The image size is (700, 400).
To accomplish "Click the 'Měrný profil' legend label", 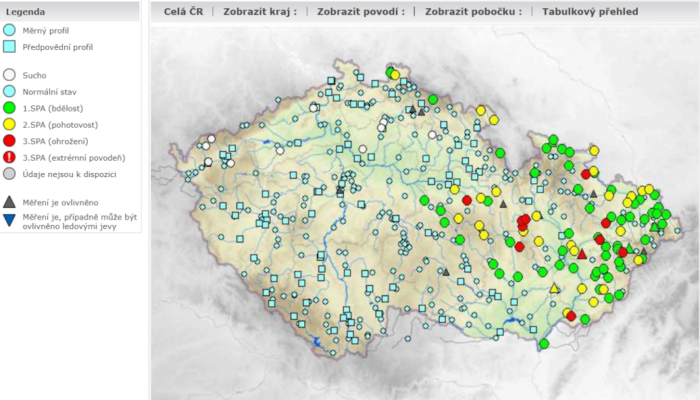I will tap(46, 31).
